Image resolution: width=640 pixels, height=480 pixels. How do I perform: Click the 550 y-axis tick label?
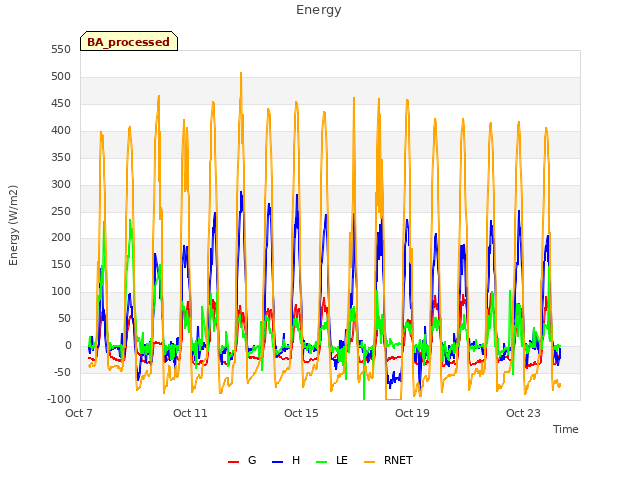61,49
